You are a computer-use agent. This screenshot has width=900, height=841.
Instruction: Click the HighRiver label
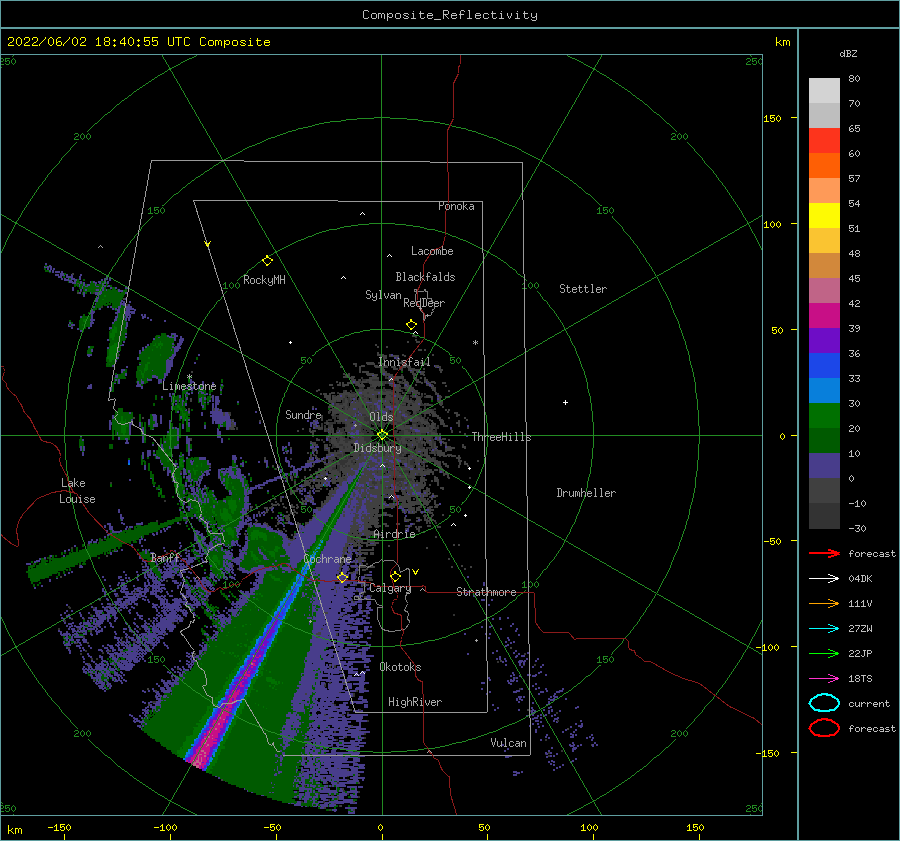(x=415, y=702)
